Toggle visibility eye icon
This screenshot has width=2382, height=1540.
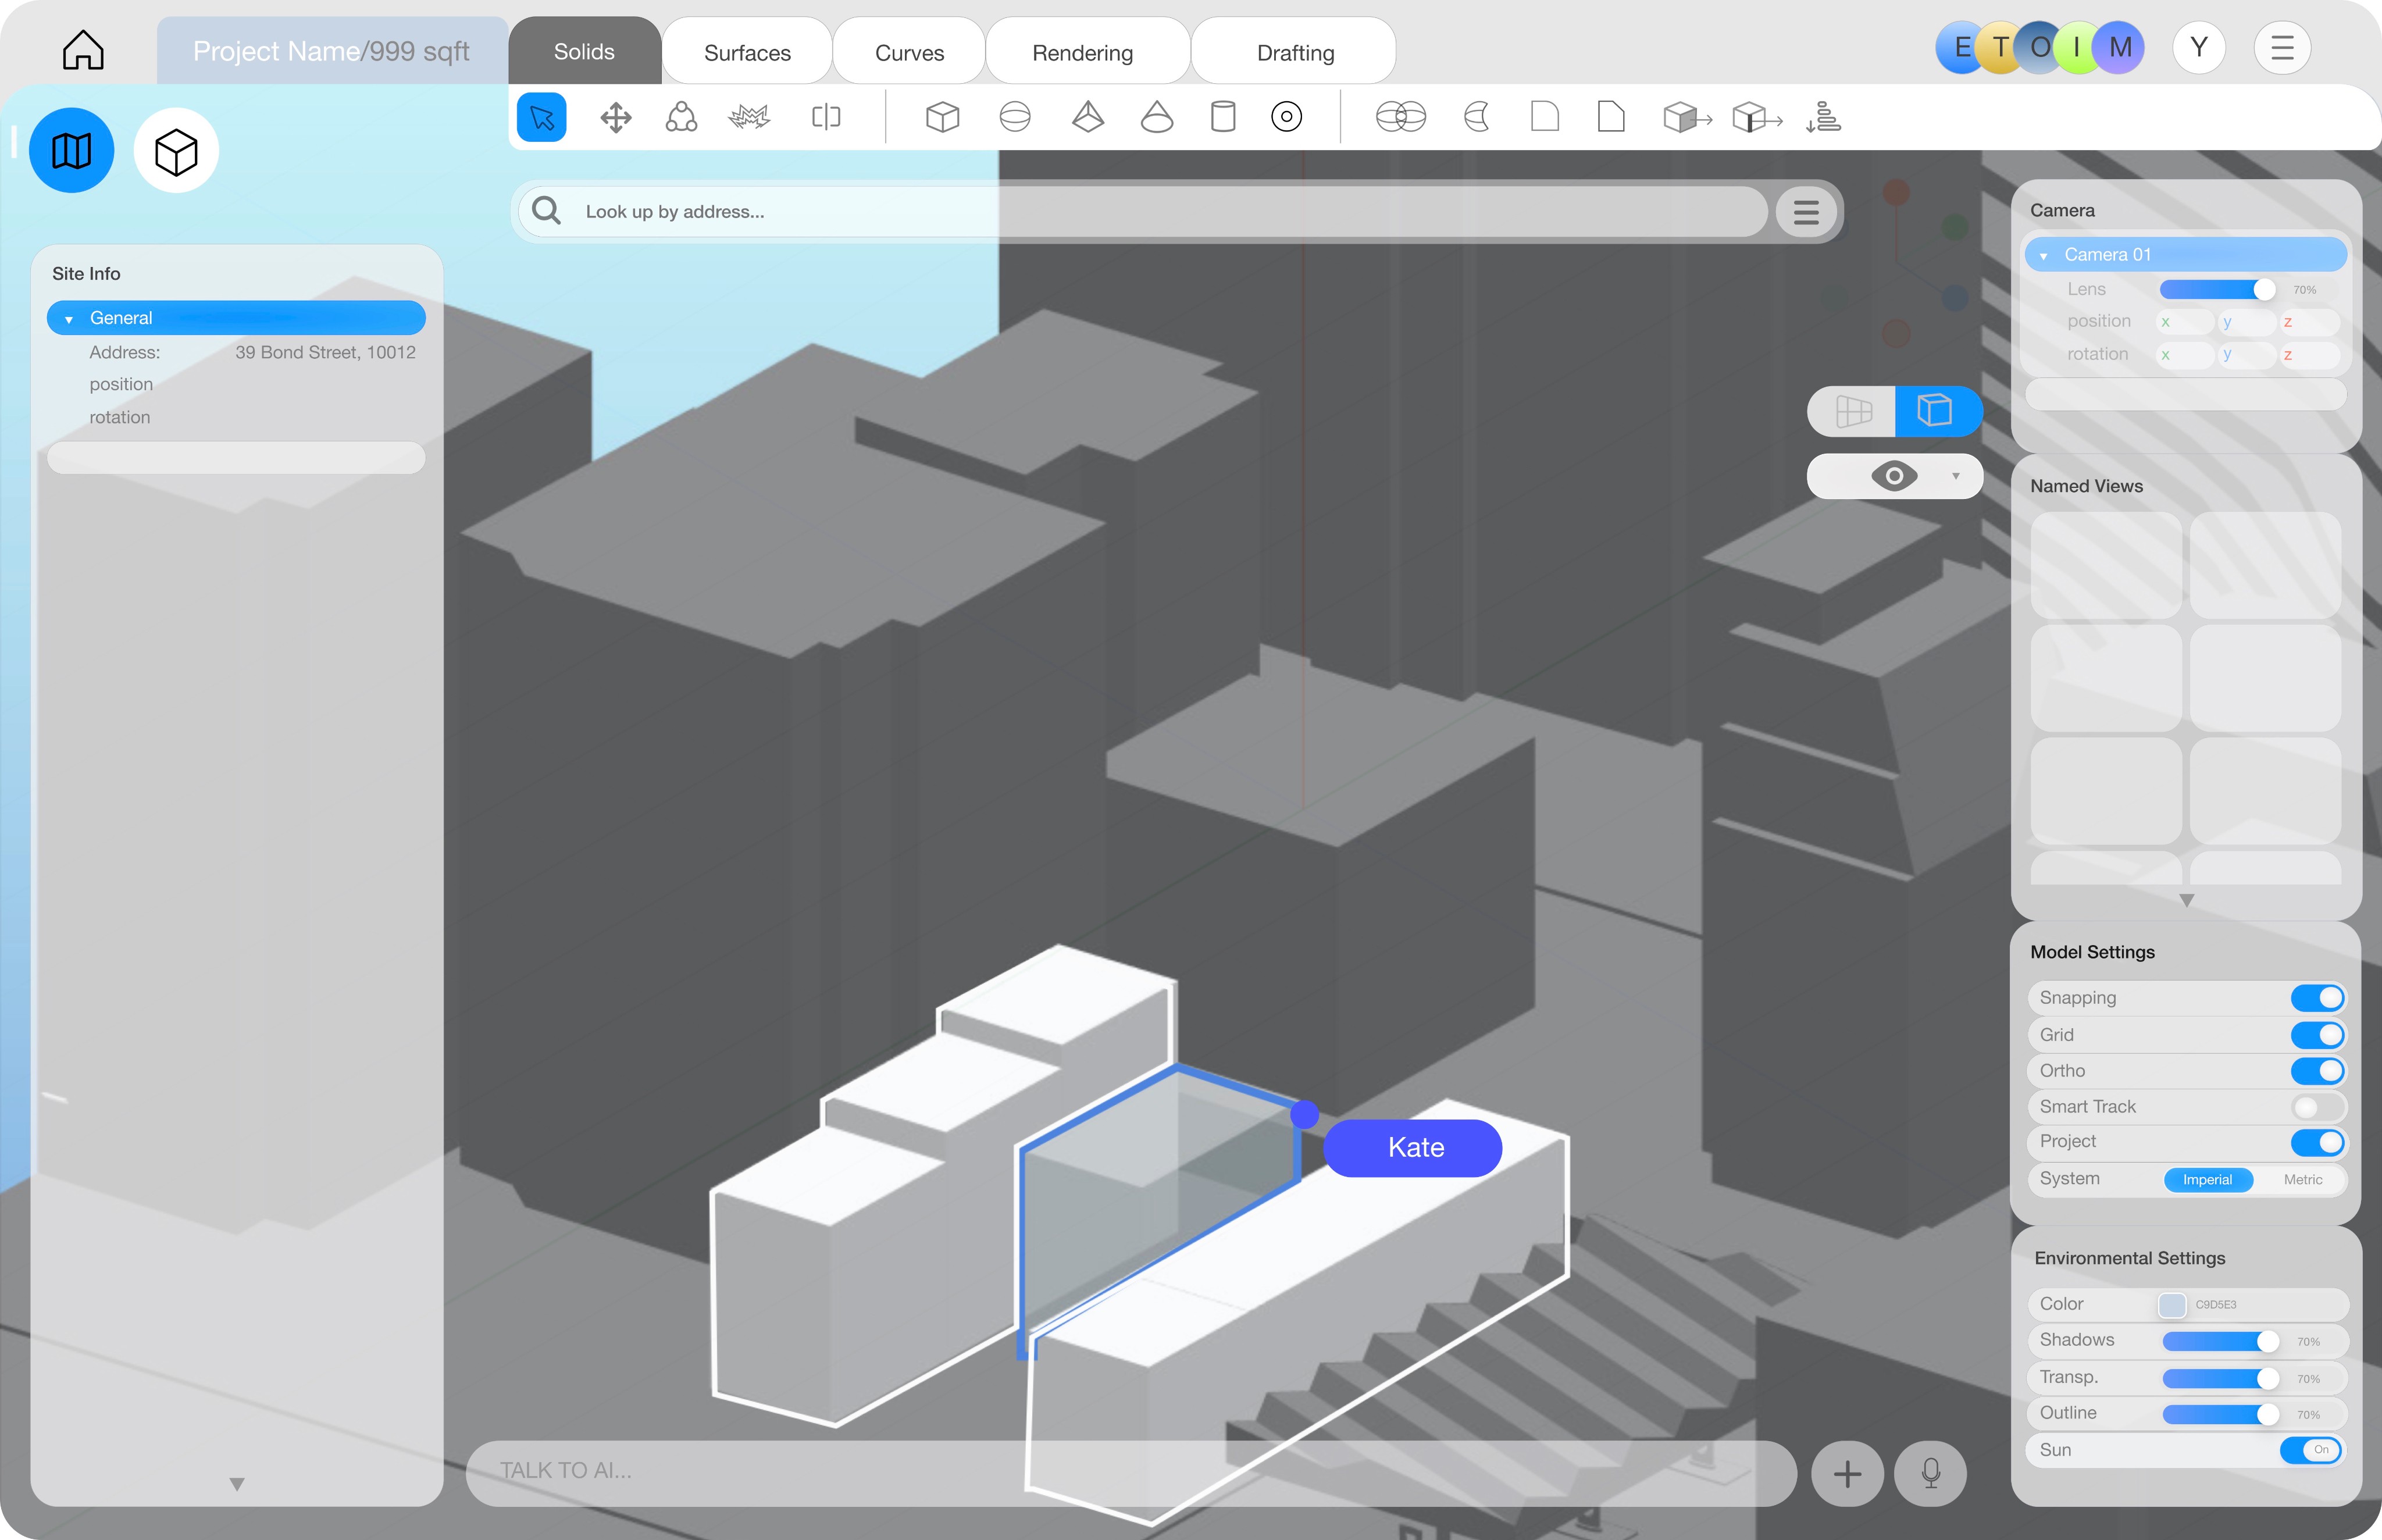pos(1894,476)
